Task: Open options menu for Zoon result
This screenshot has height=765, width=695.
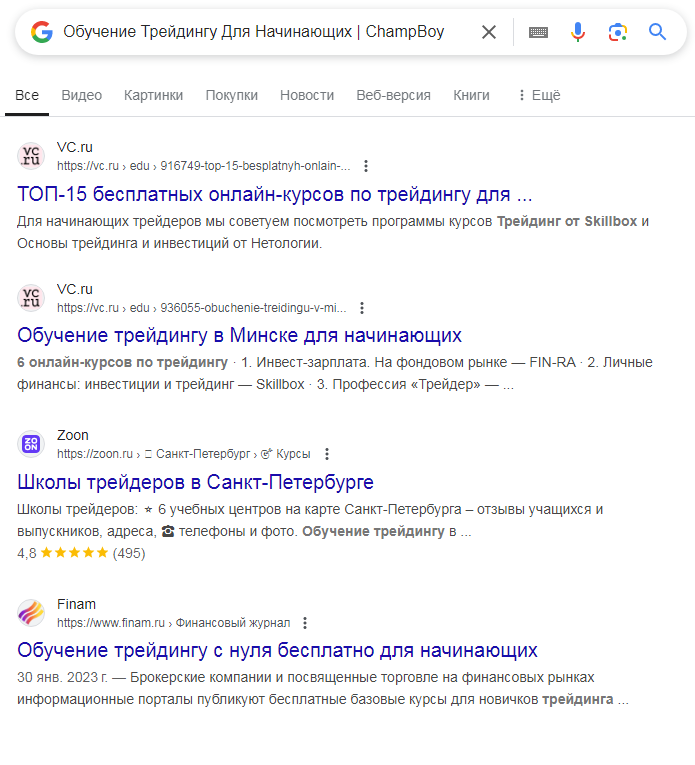Action: (x=326, y=454)
